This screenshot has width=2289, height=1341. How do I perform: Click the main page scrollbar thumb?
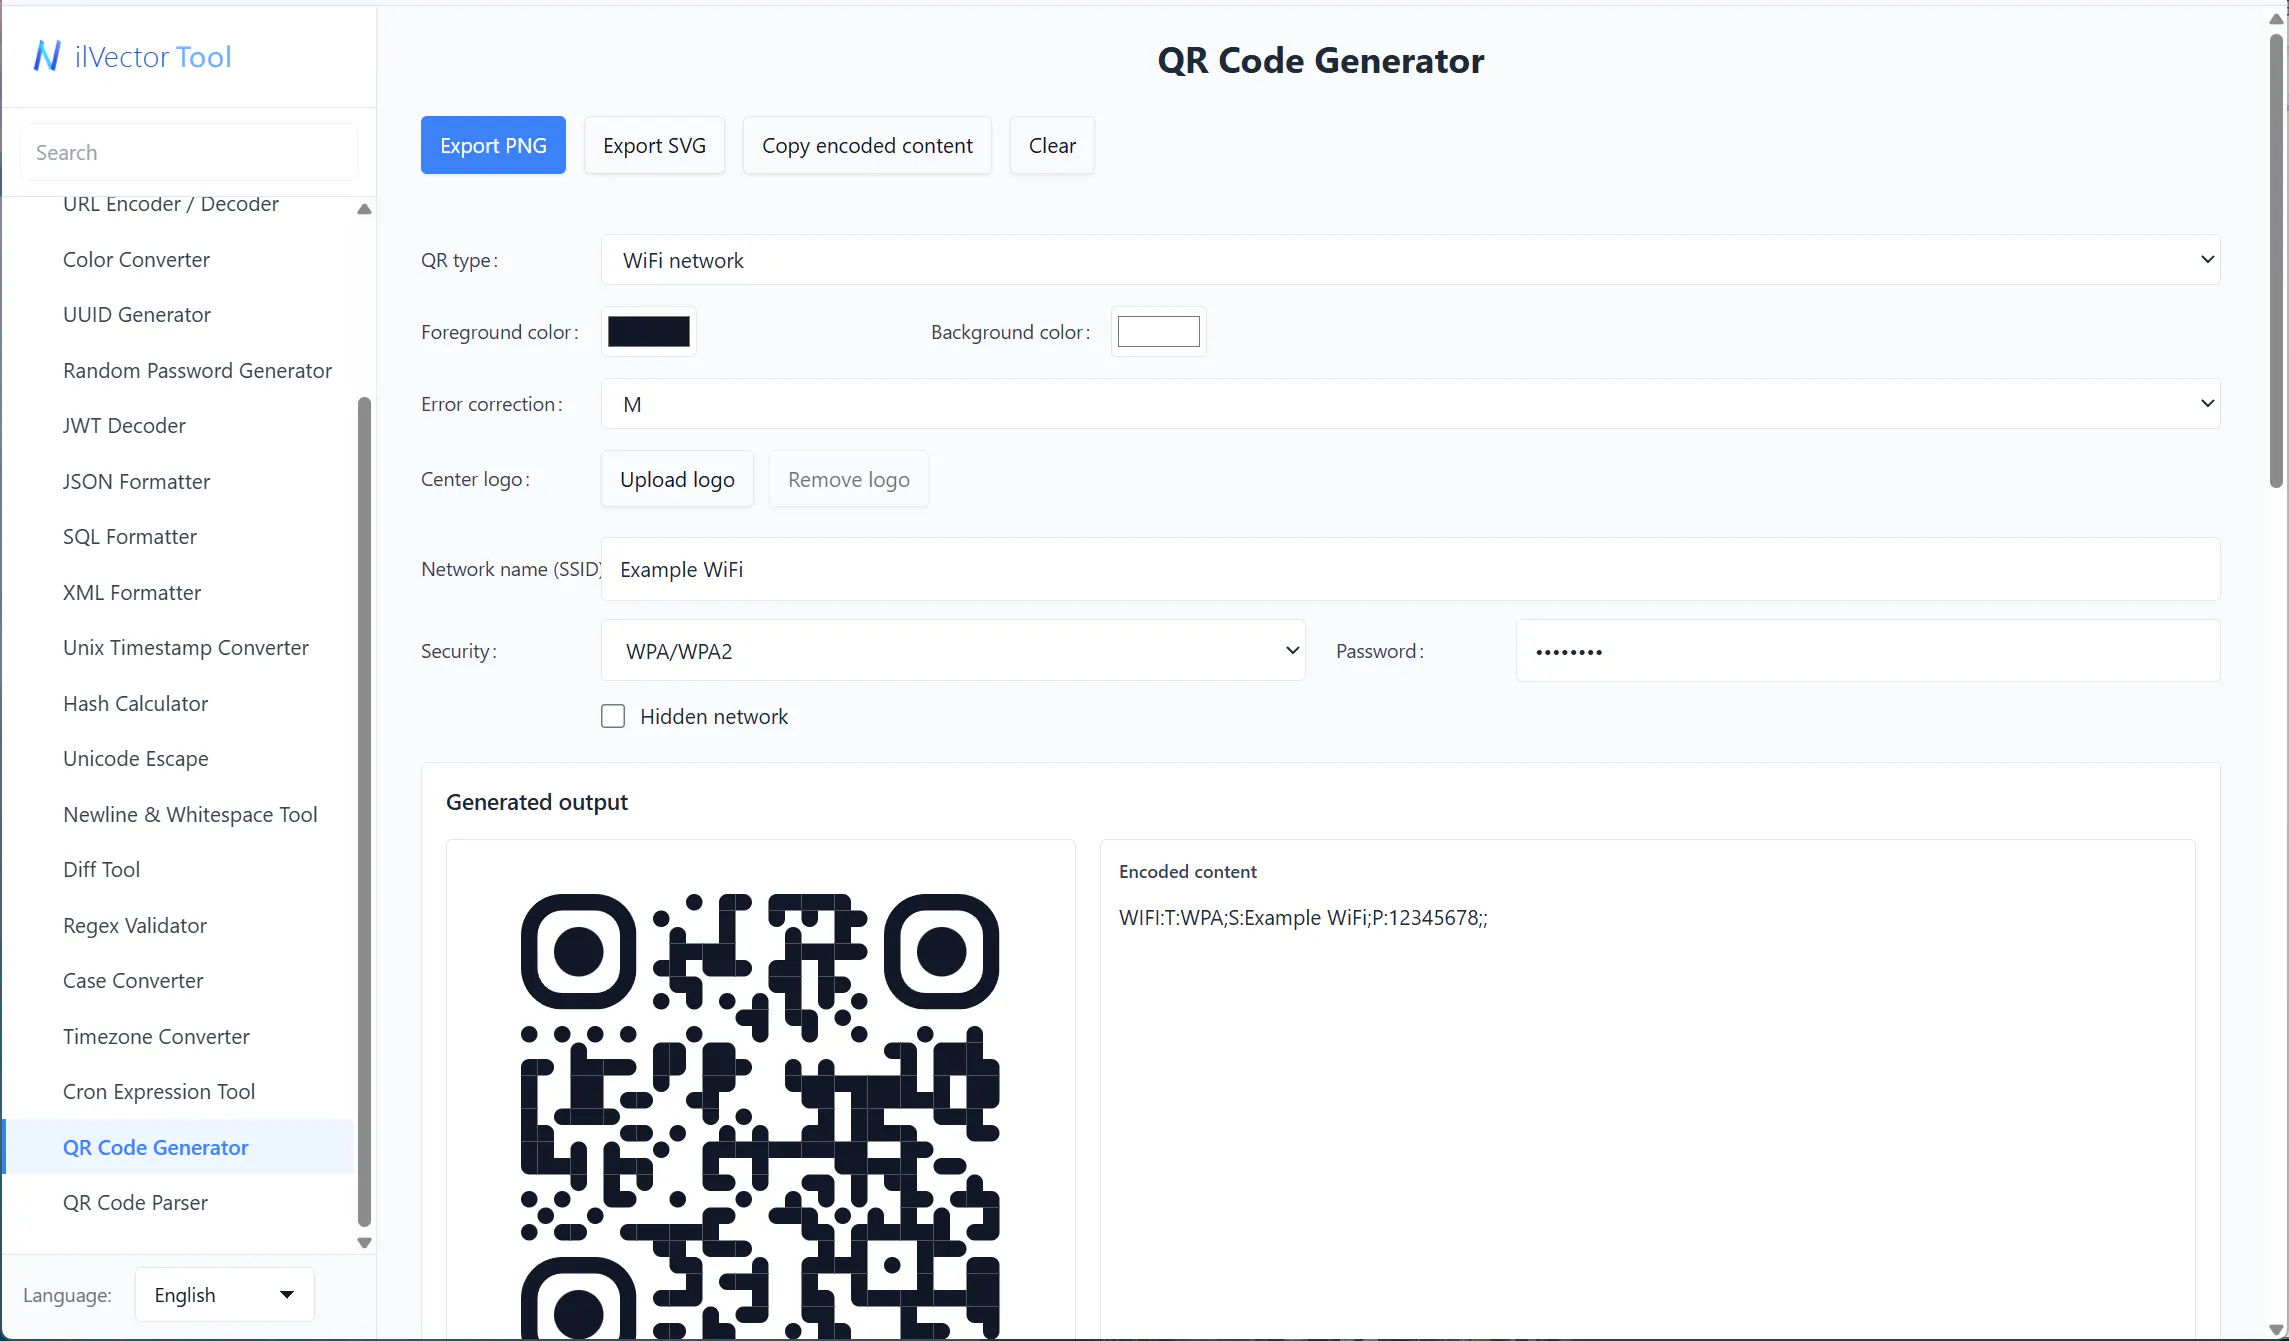click(x=2276, y=261)
